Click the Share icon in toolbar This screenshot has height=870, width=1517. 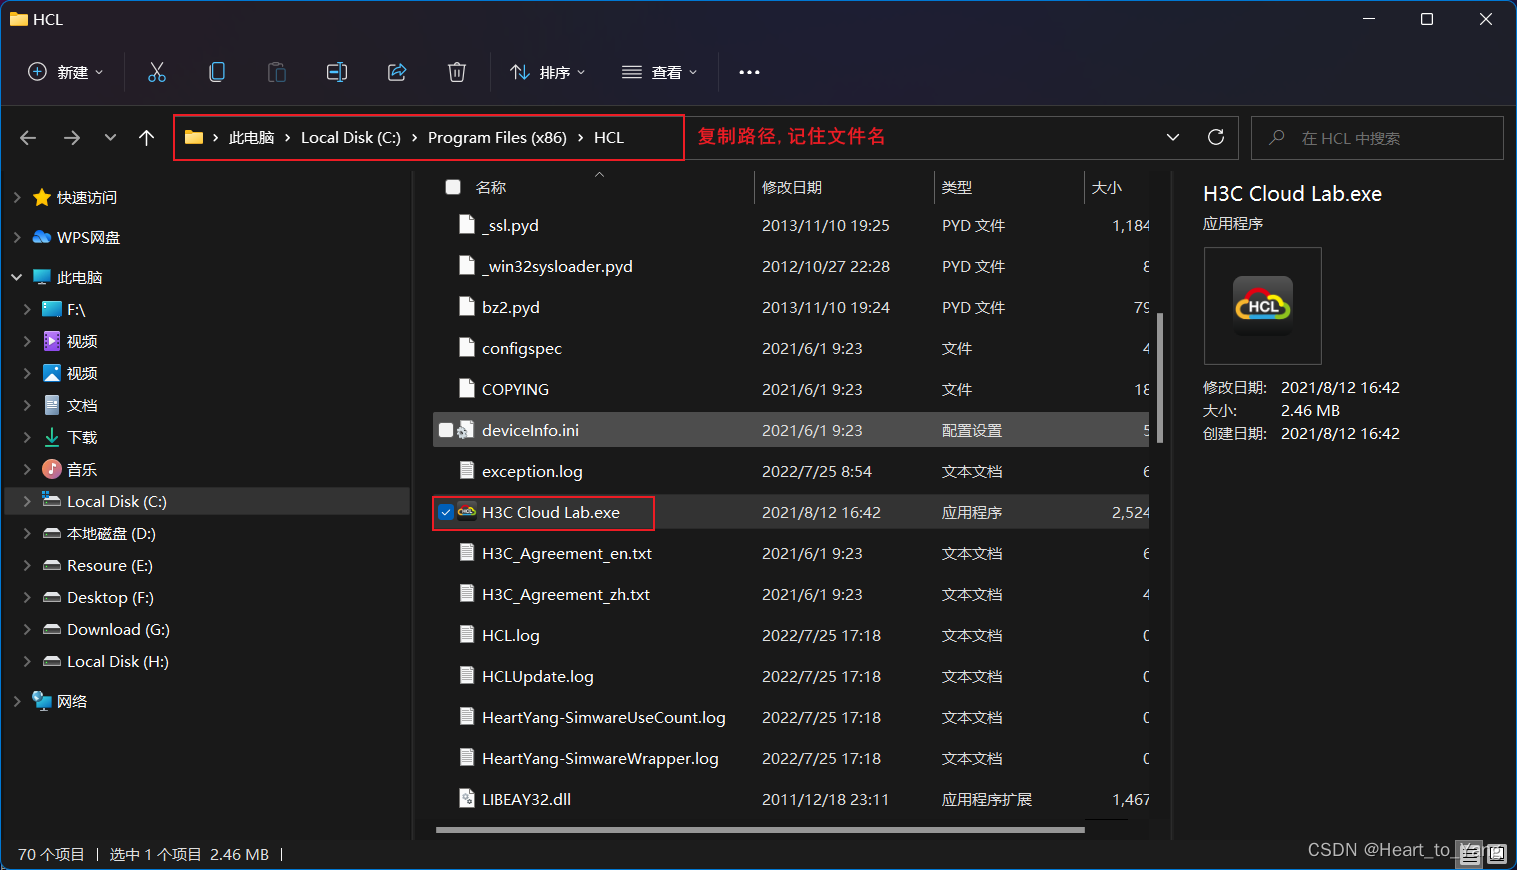[x=397, y=72]
